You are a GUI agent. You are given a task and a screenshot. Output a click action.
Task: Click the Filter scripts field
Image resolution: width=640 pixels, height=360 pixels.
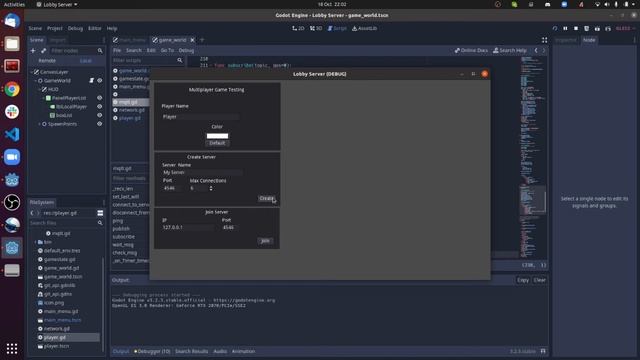coord(148,60)
